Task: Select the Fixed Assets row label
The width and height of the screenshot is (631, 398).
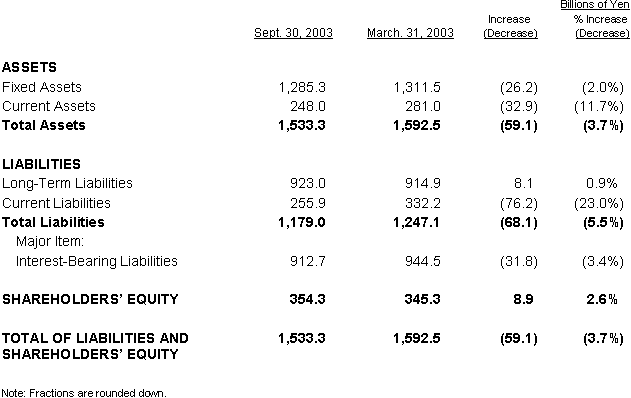Action: [42, 87]
